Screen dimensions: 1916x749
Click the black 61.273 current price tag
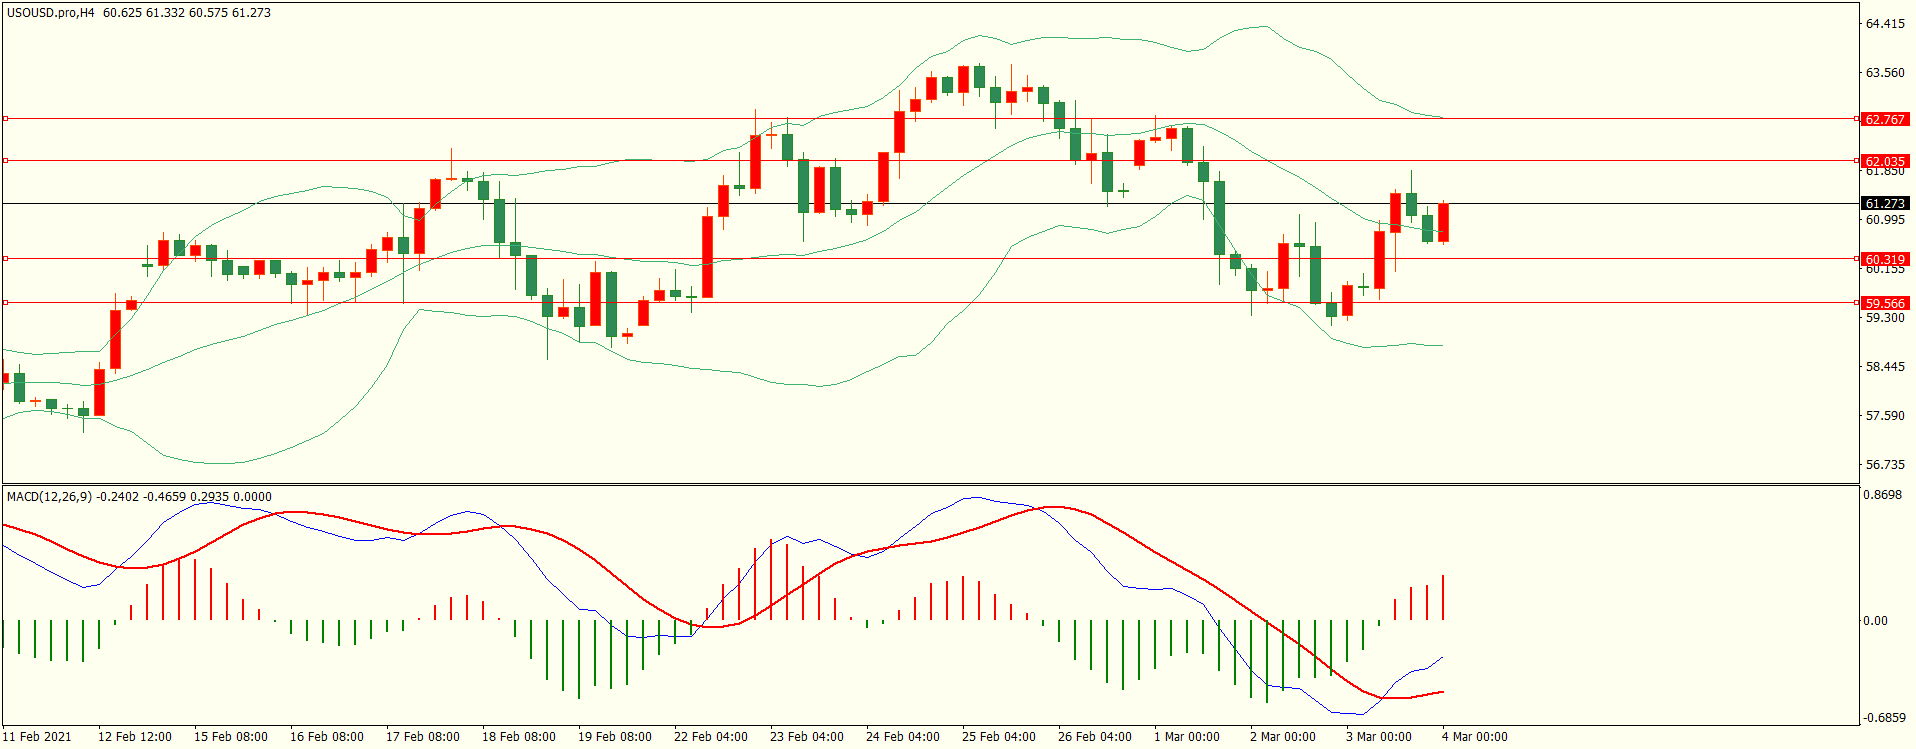coord(1884,203)
